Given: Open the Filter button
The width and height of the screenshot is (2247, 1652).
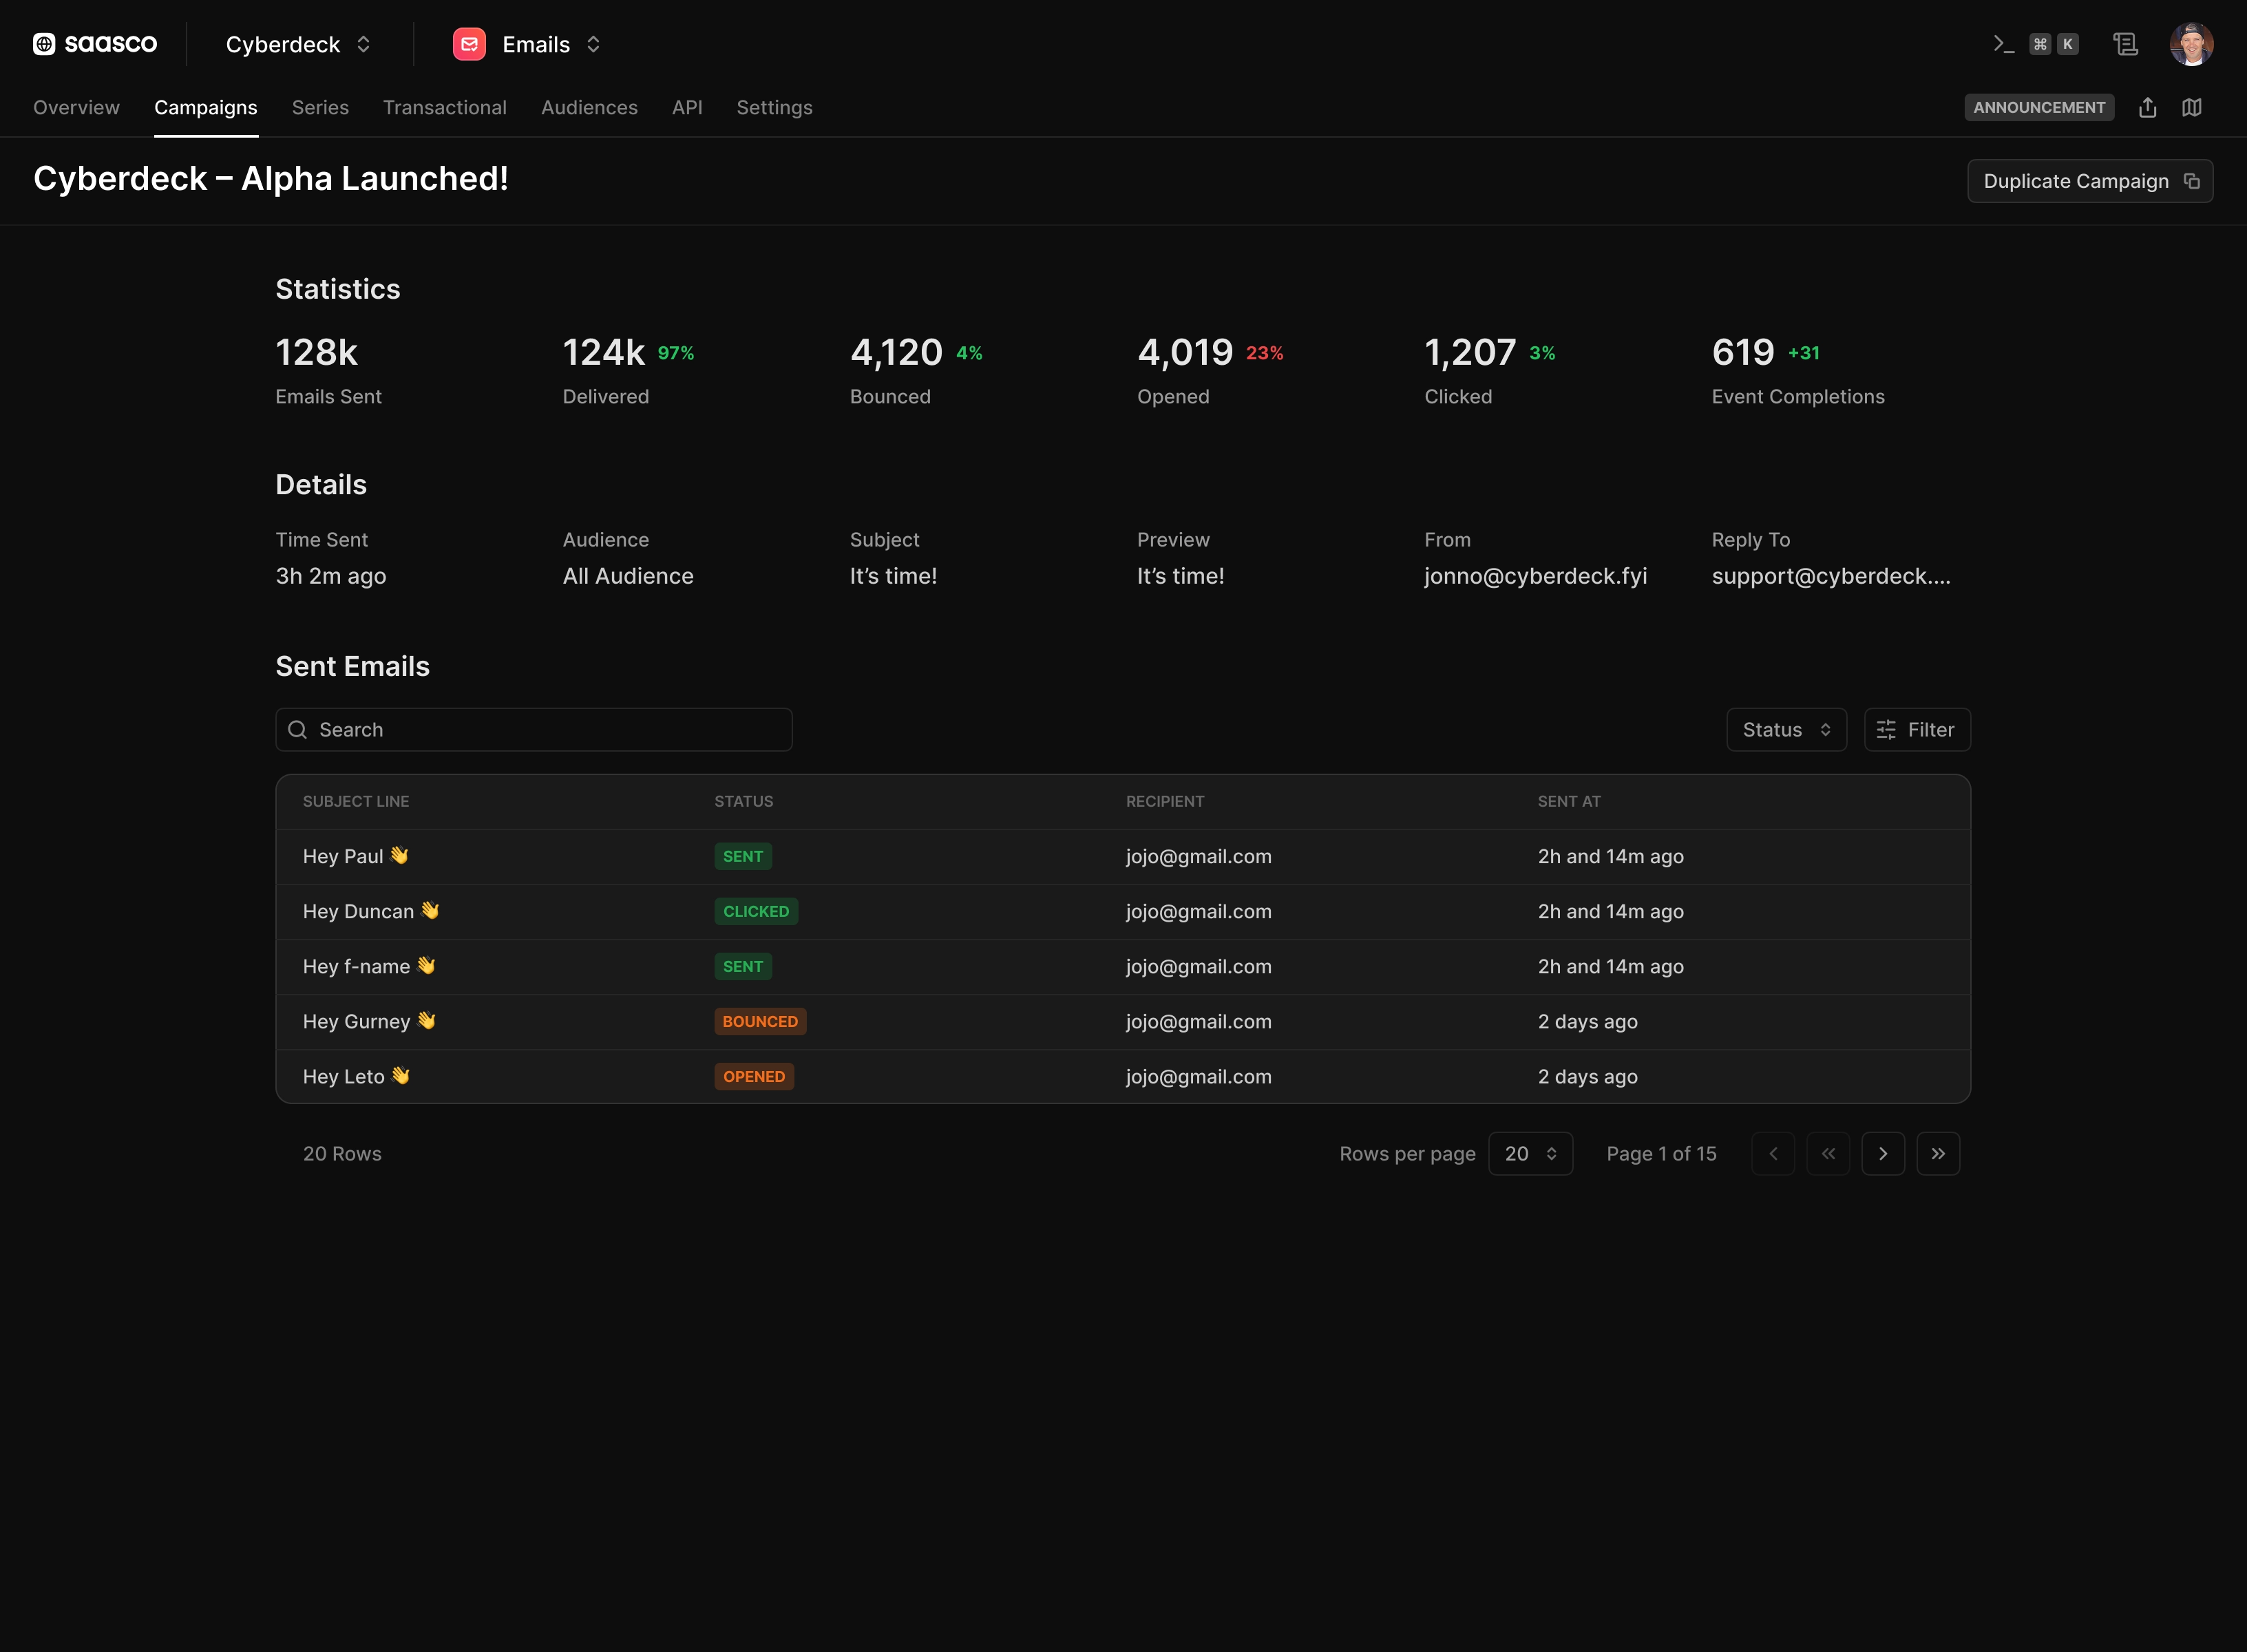Looking at the screenshot, I should [1917, 729].
